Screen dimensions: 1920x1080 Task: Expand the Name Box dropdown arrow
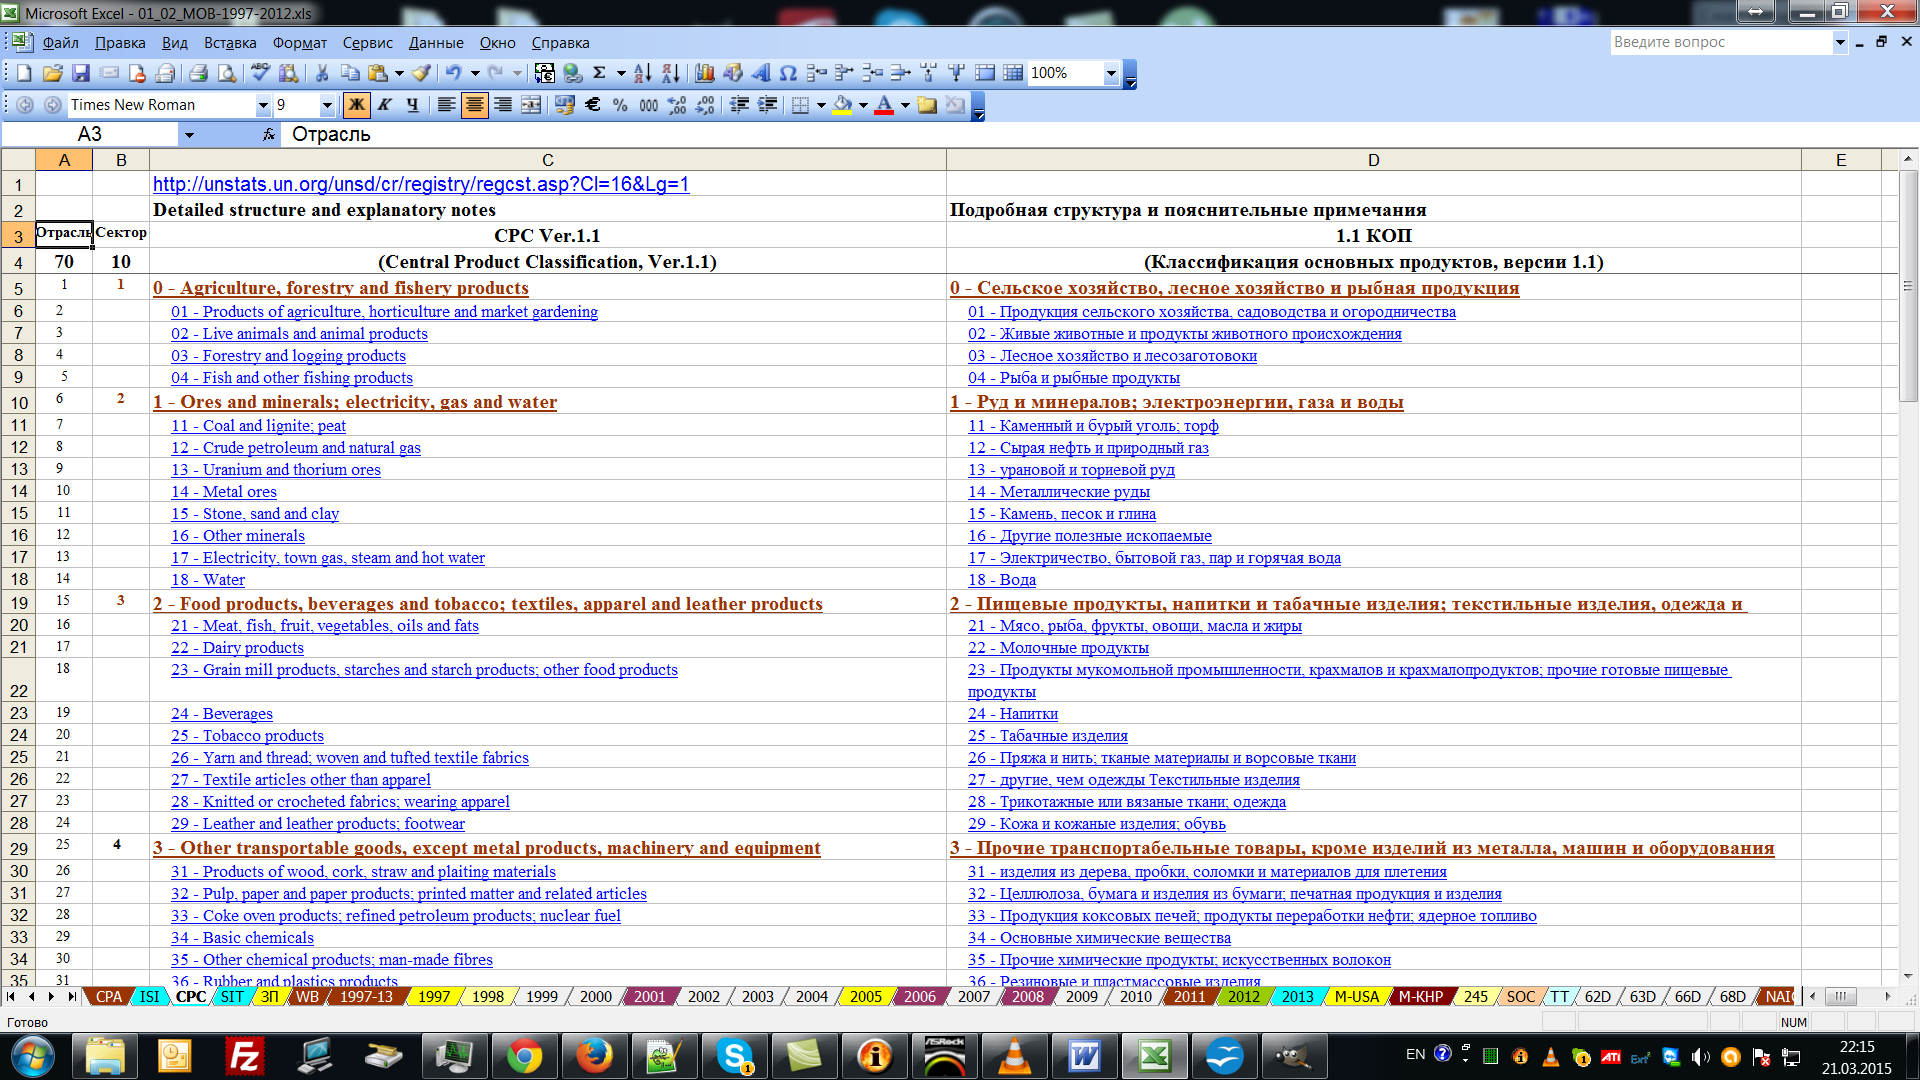coord(189,135)
